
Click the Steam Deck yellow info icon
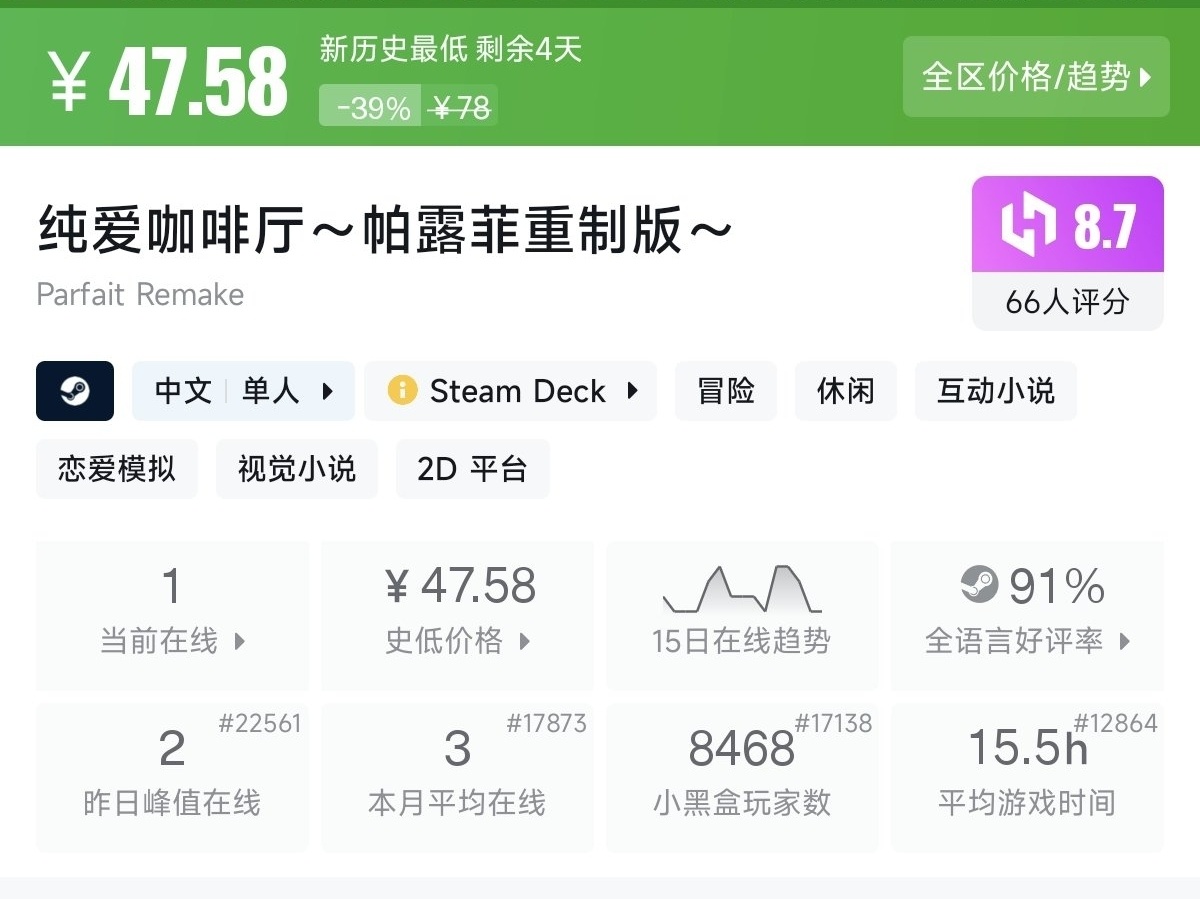point(402,390)
